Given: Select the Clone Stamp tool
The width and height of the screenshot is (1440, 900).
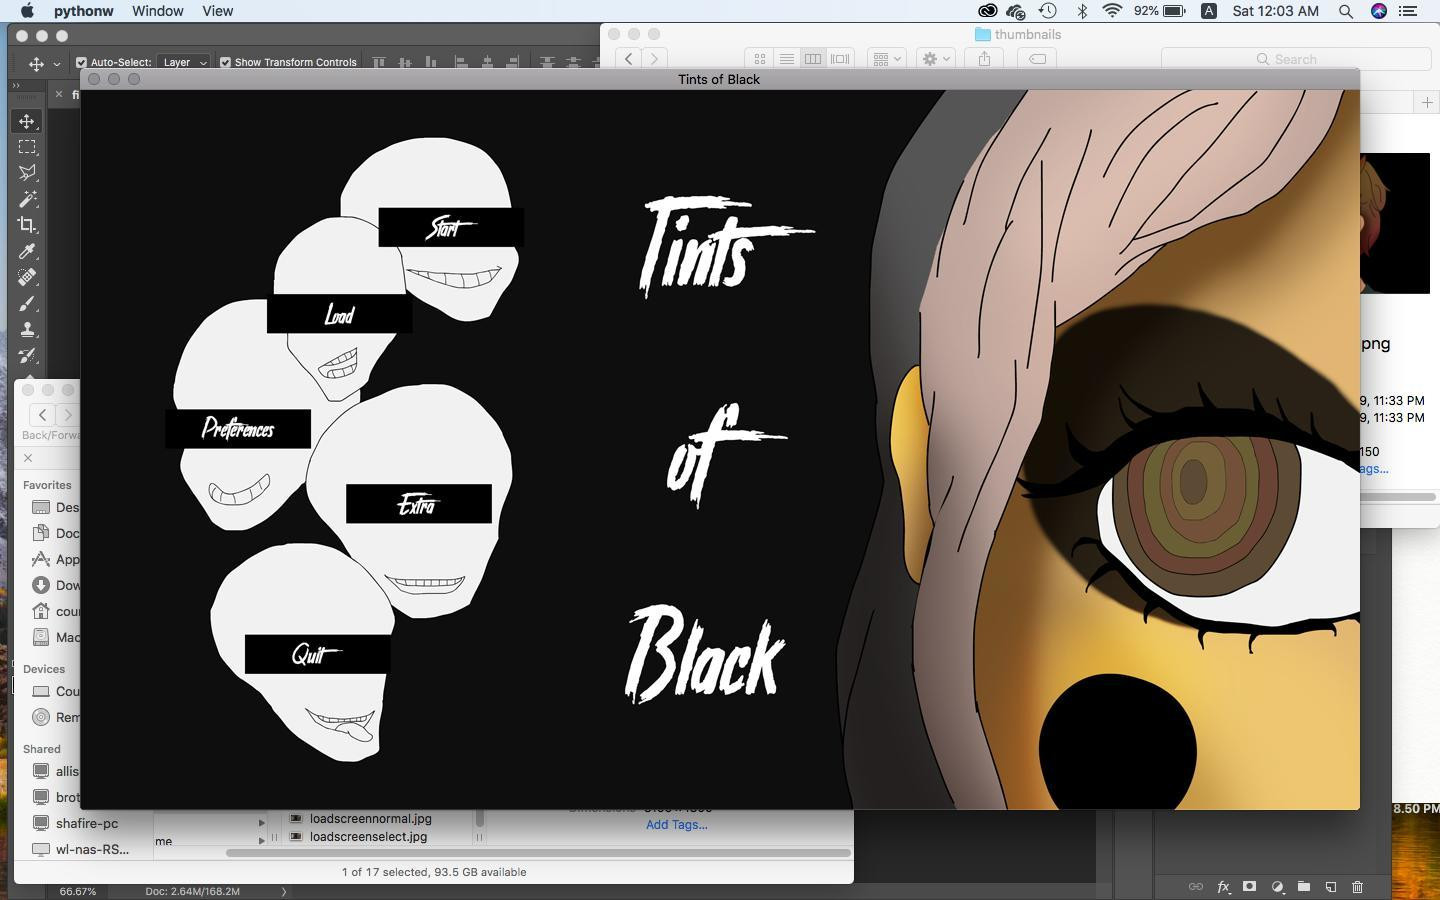Looking at the screenshot, I should [x=28, y=329].
